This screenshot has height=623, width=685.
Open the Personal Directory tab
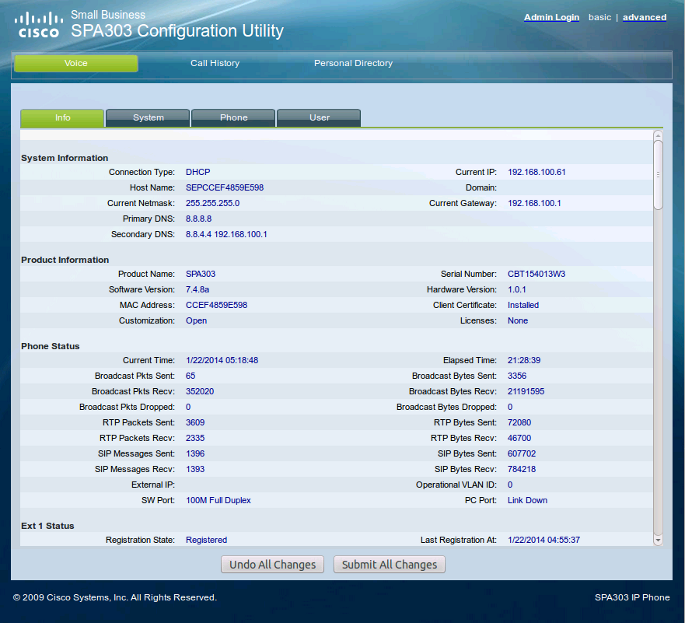(x=353, y=63)
